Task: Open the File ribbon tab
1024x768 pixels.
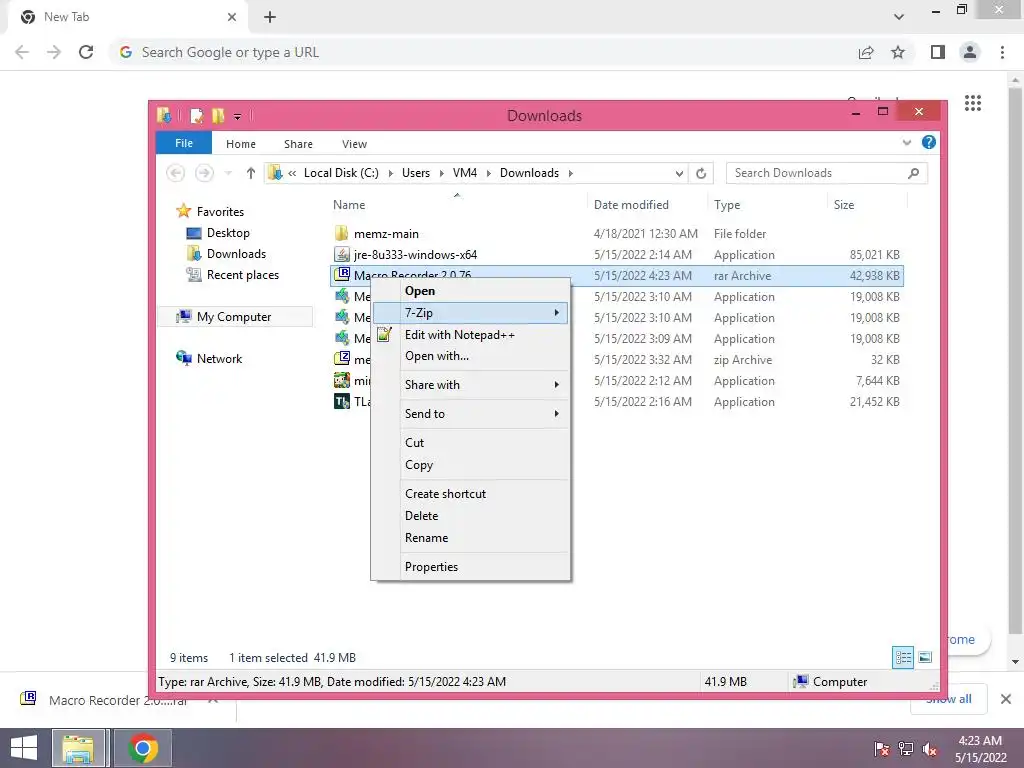Action: (x=184, y=143)
